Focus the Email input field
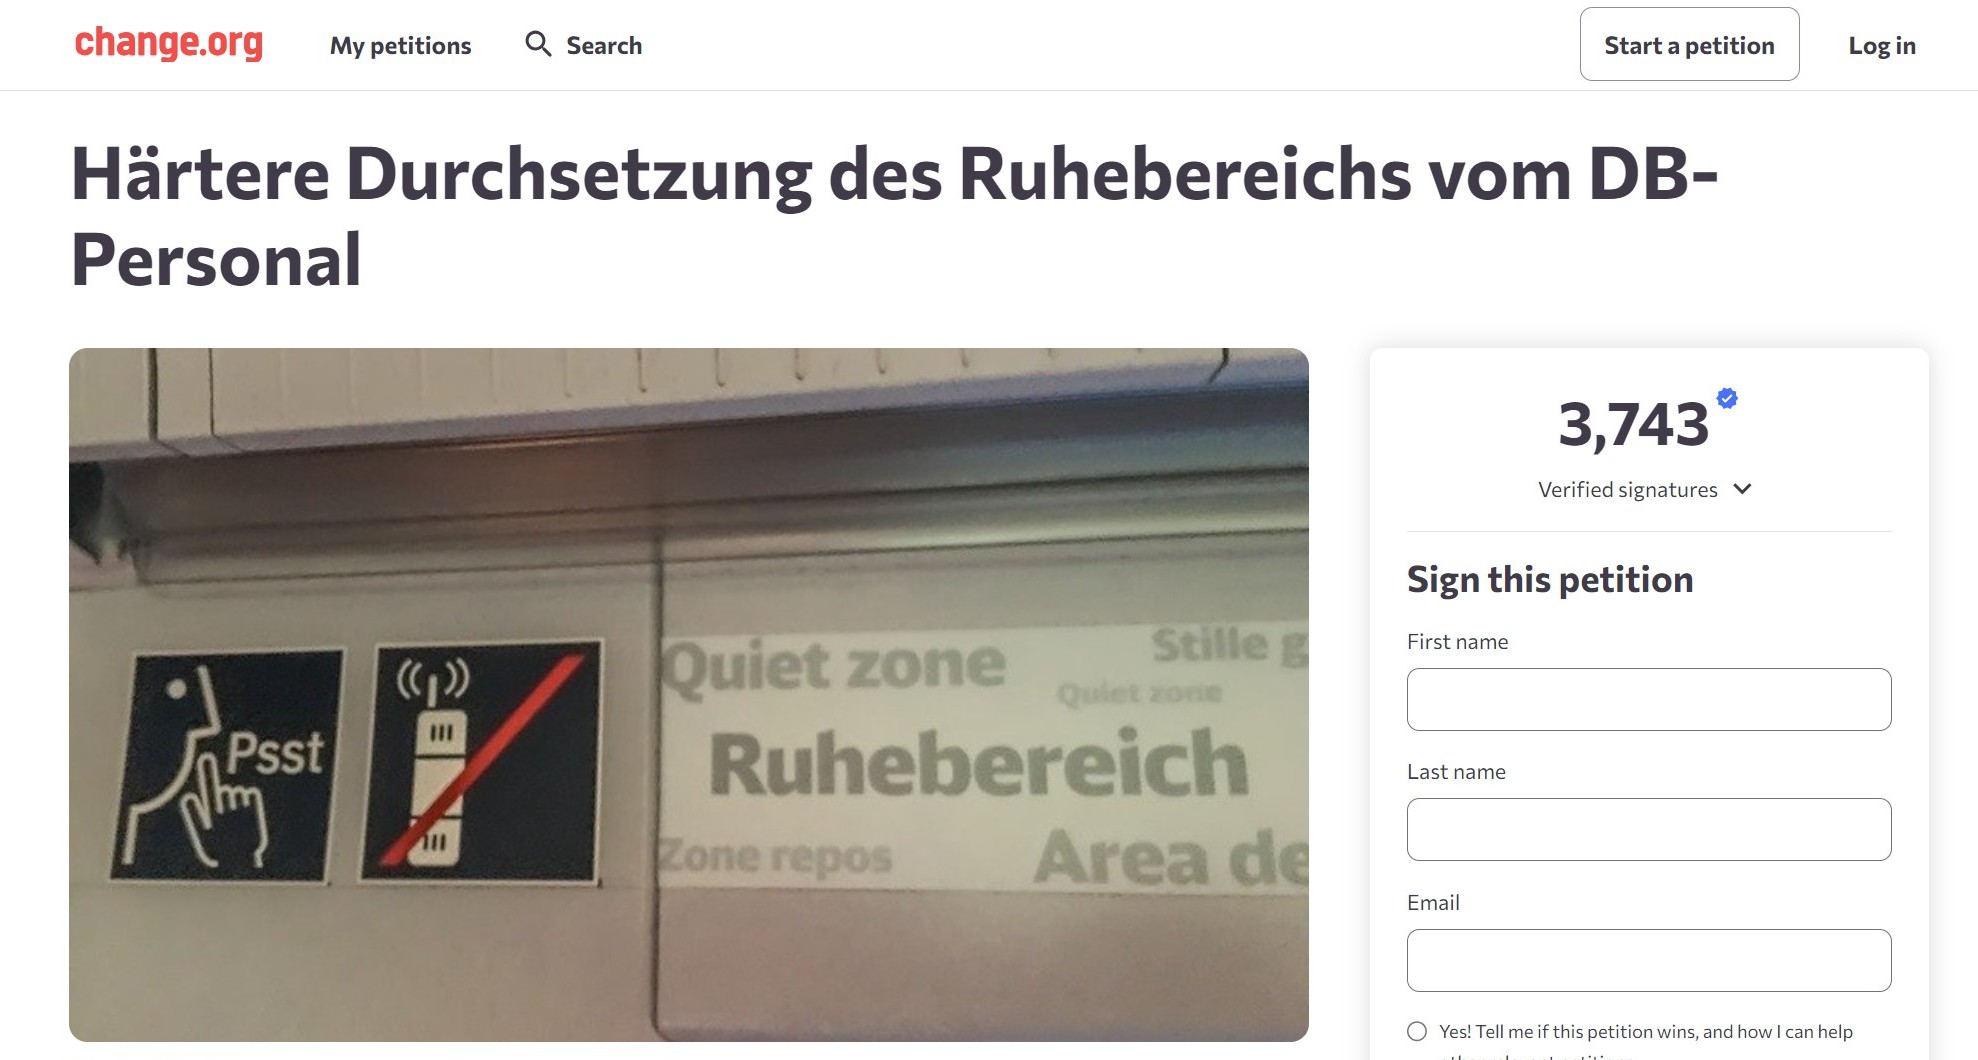Image resolution: width=1978 pixels, height=1060 pixels. pos(1648,960)
